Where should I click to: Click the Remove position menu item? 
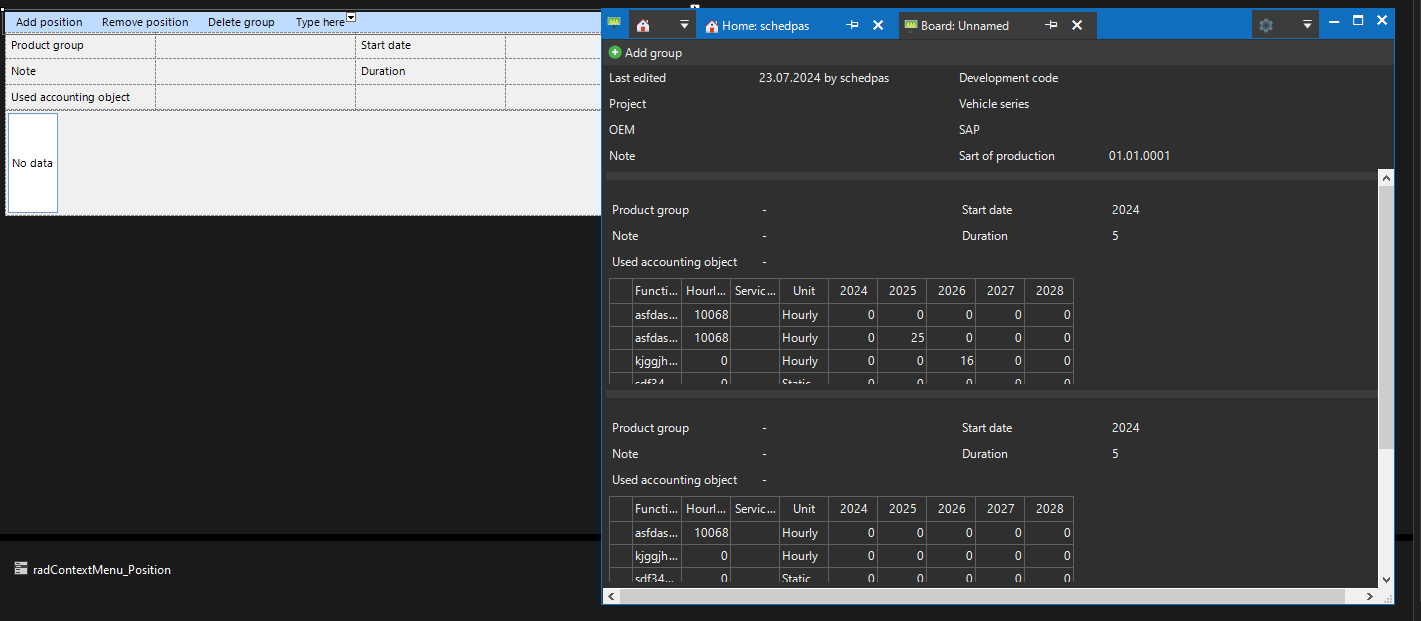coord(145,22)
